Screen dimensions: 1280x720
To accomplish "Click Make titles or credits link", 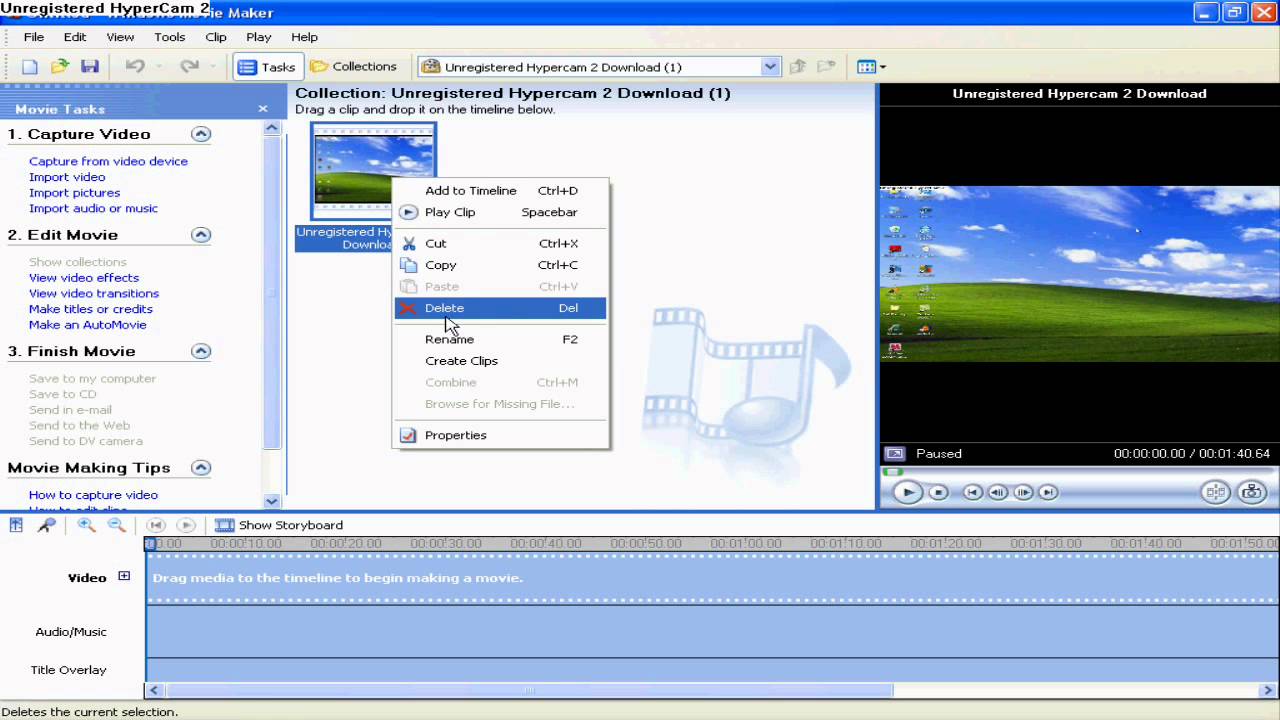I will pyautogui.click(x=91, y=310).
